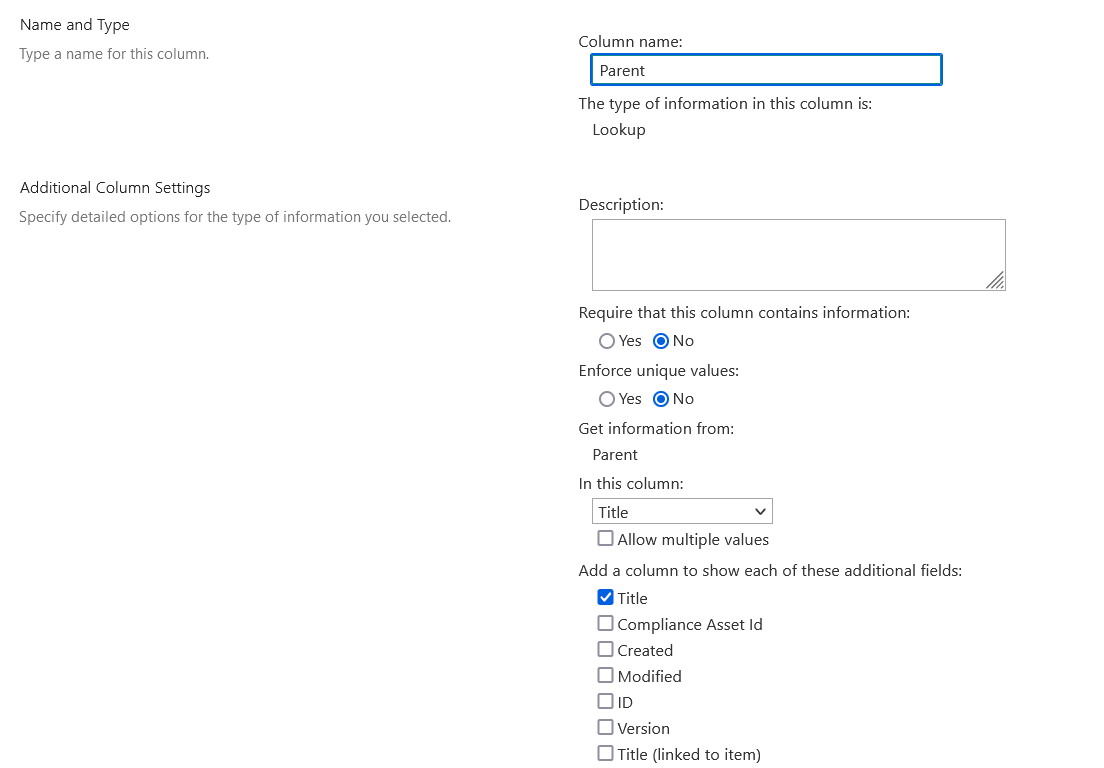The image size is (1104, 768).
Task: Select Title in the column dropdown
Action: click(660, 511)
